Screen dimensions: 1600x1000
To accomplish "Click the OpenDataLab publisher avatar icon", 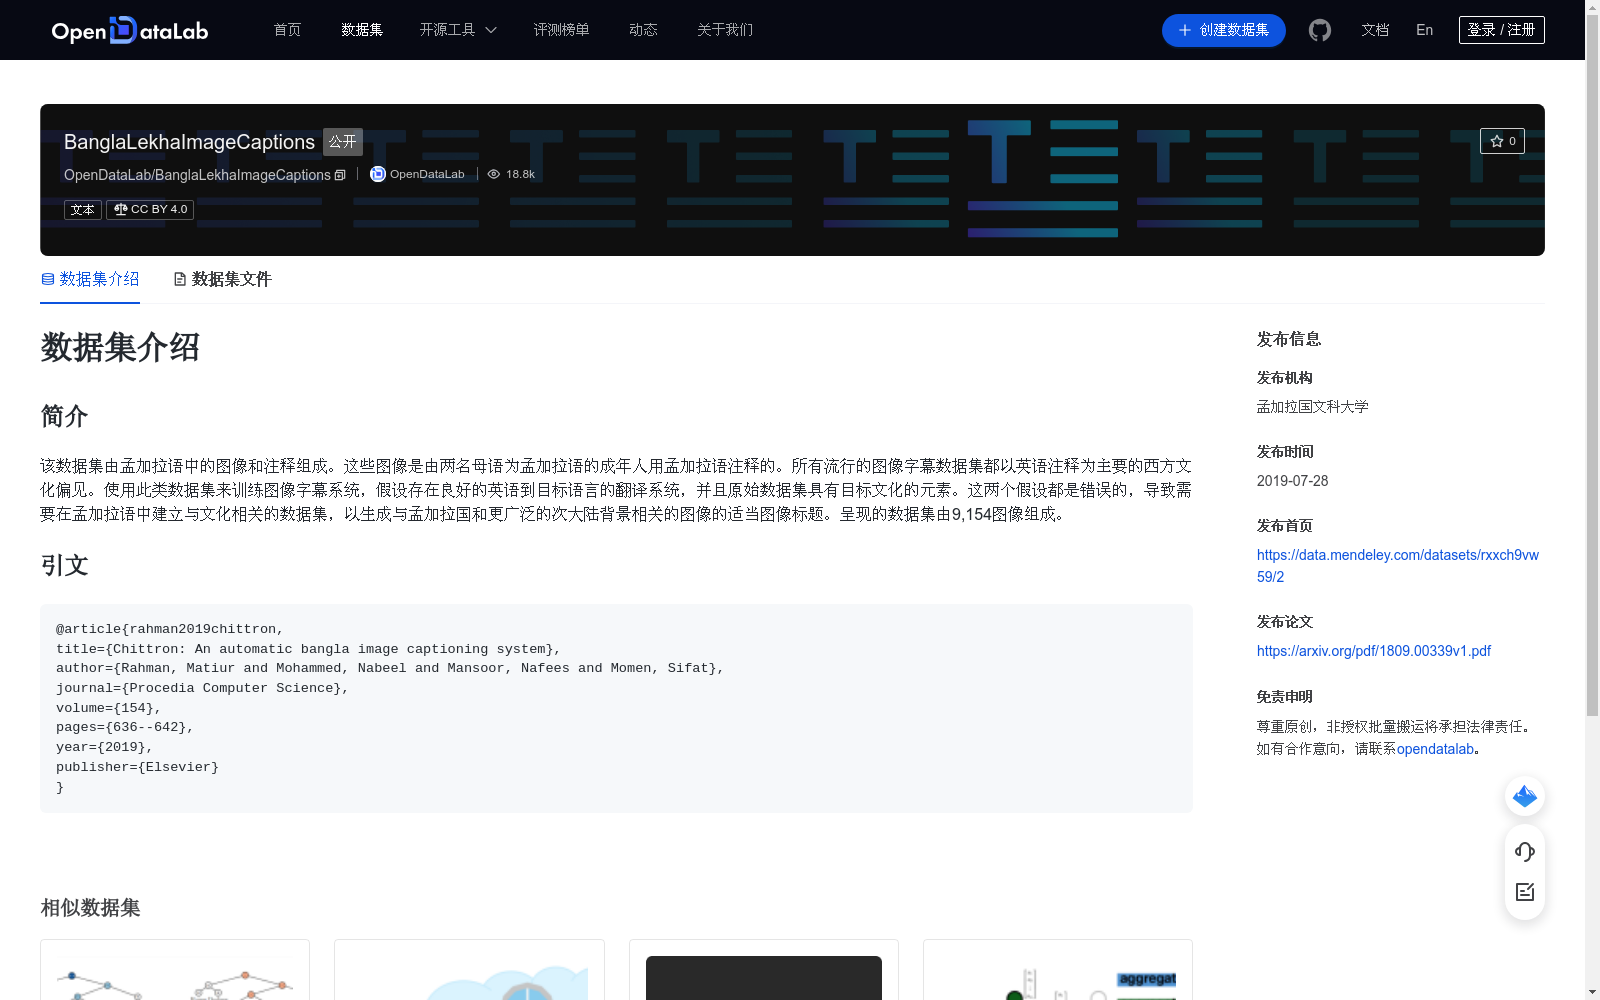I will pos(378,174).
